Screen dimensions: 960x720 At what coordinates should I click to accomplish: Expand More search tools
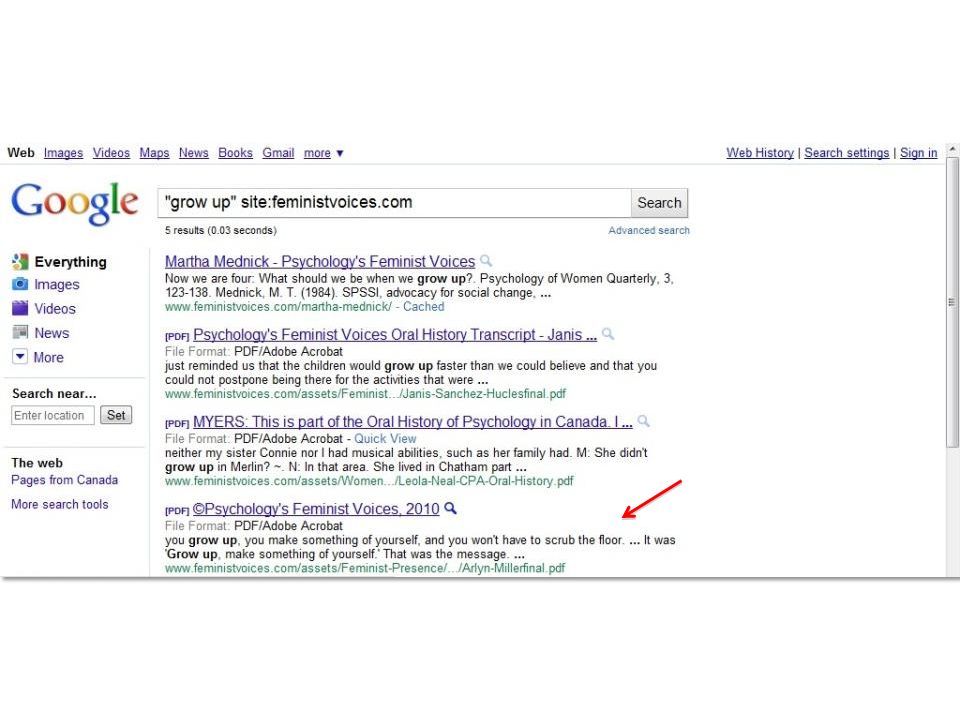tap(59, 504)
